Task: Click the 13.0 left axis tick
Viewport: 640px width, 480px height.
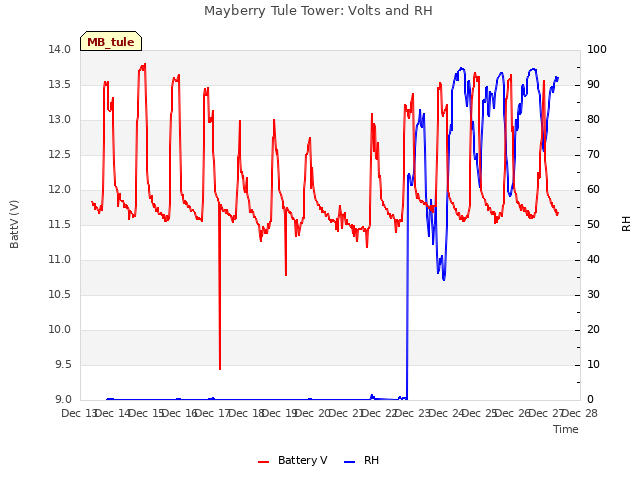Action: 60,120
